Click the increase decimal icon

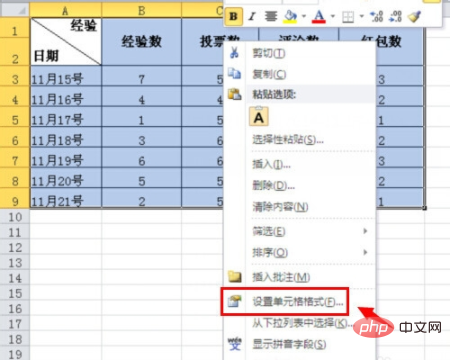click(377, 16)
